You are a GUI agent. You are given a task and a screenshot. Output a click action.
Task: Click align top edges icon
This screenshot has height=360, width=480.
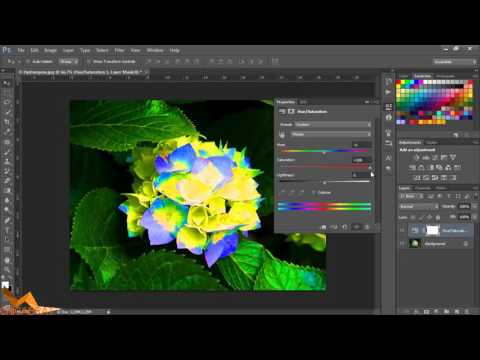coord(149,61)
